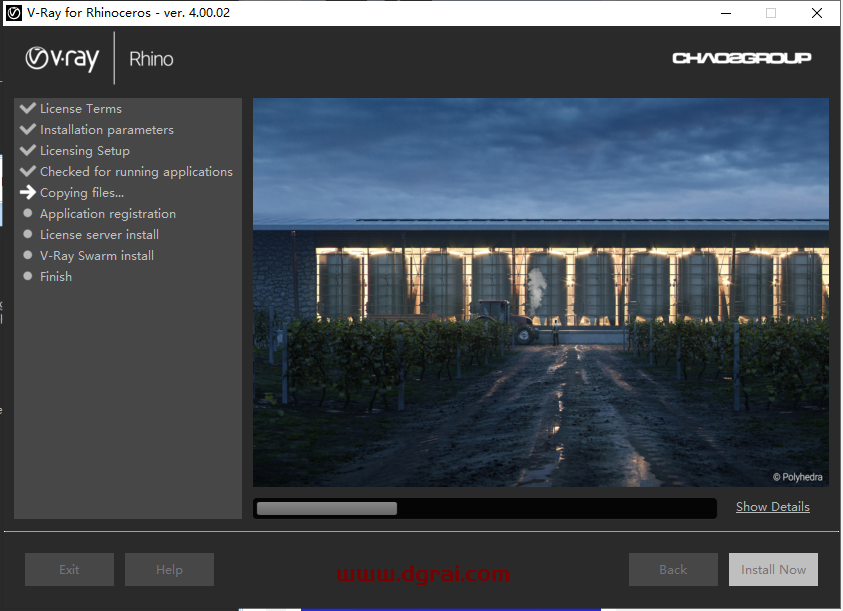The image size is (843, 611).
Task: Click the checkmark beside License Terms
Action: click(x=28, y=108)
